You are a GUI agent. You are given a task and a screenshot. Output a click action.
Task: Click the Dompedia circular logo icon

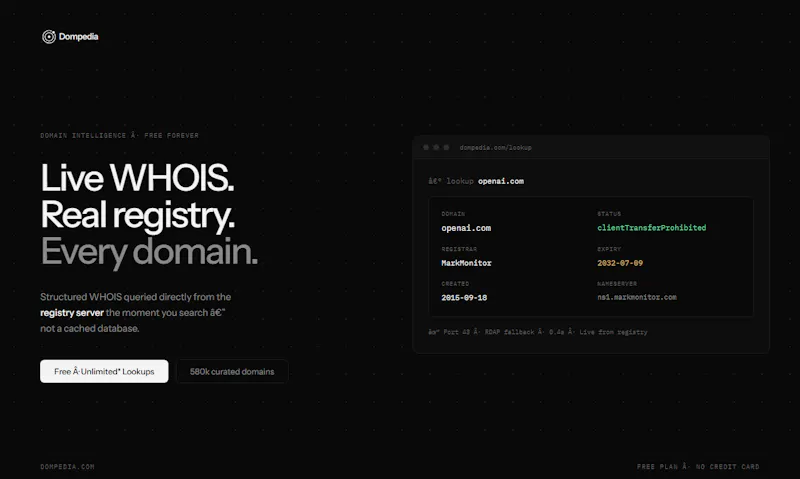pos(49,37)
